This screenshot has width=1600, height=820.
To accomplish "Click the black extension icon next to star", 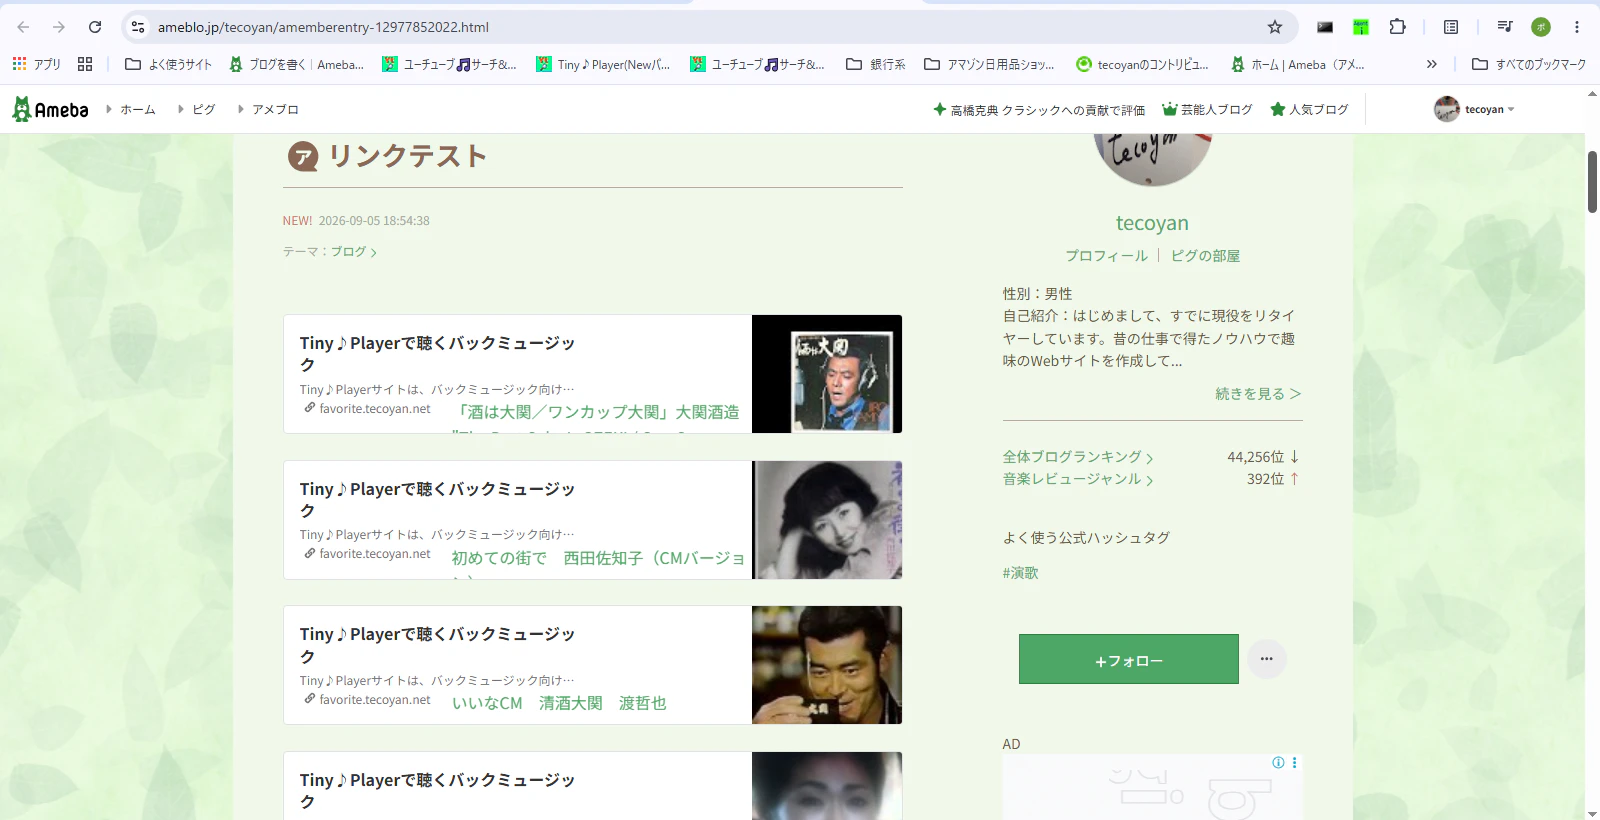I will point(1325,27).
